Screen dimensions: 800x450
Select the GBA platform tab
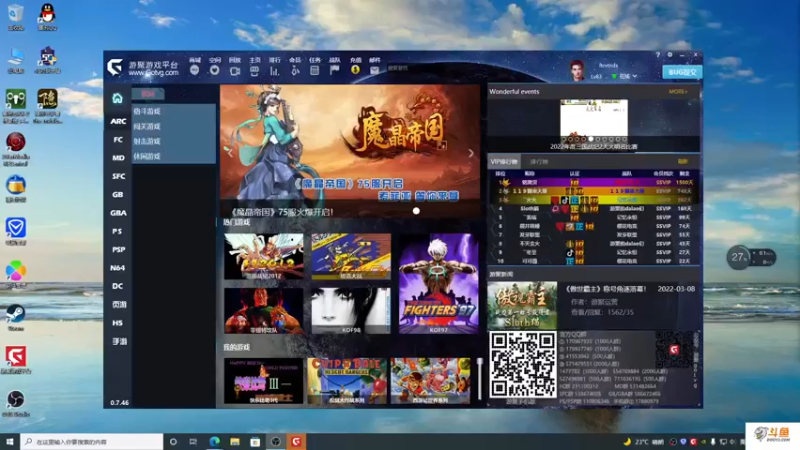(x=118, y=213)
